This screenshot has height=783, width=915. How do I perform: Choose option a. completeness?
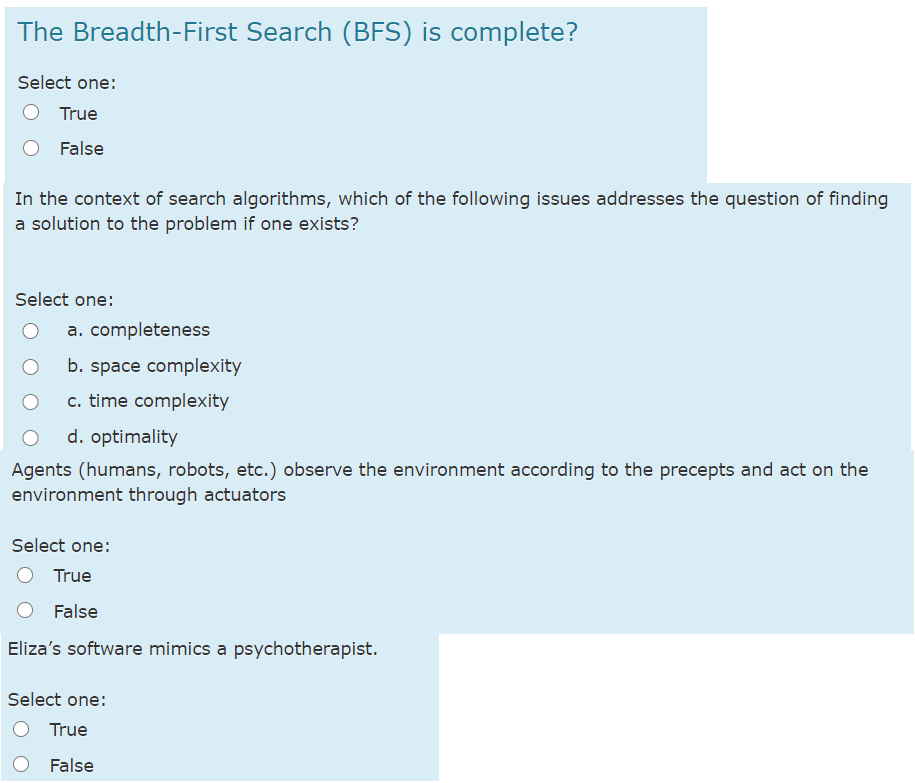point(30,330)
